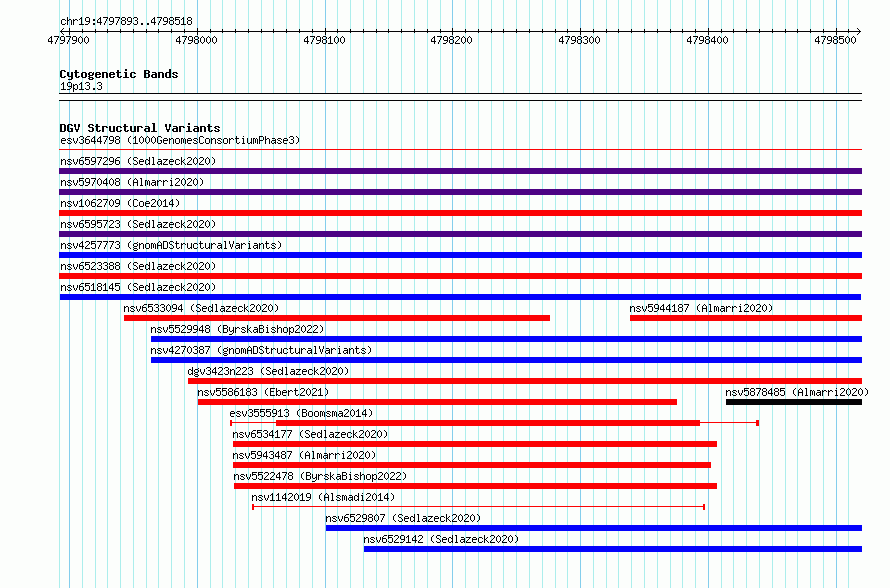Click the esv3644798 (1000GenomesConsortiumPhase3) variant label

[x=180, y=140]
